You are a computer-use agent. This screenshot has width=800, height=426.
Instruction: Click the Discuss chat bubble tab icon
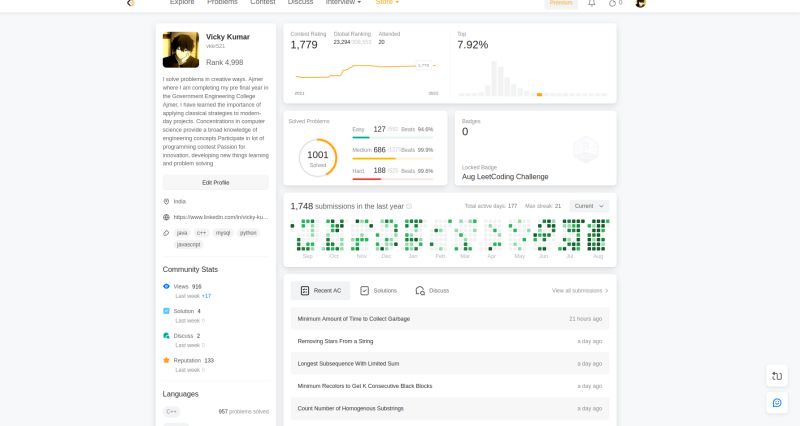point(420,290)
